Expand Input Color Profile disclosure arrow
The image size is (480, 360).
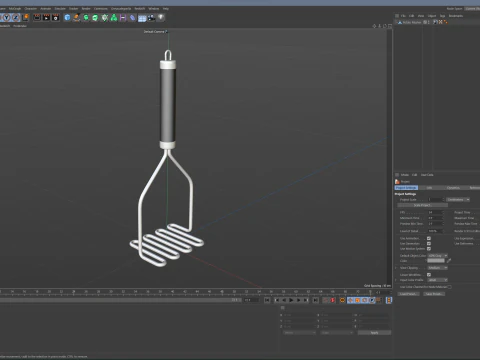tap(396, 280)
